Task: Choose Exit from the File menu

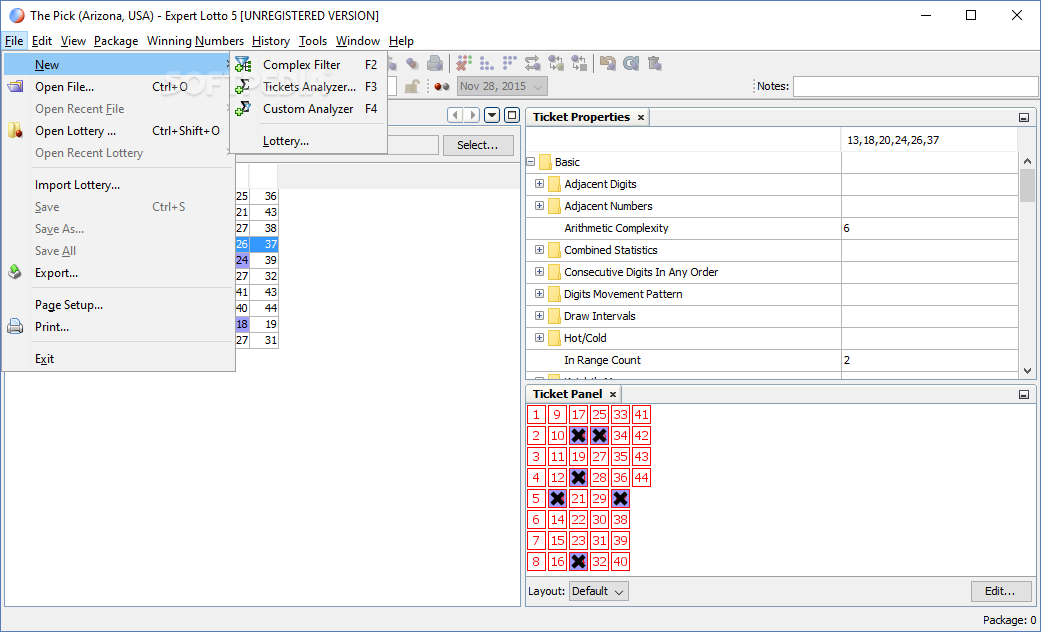Action: pyautogui.click(x=119, y=358)
